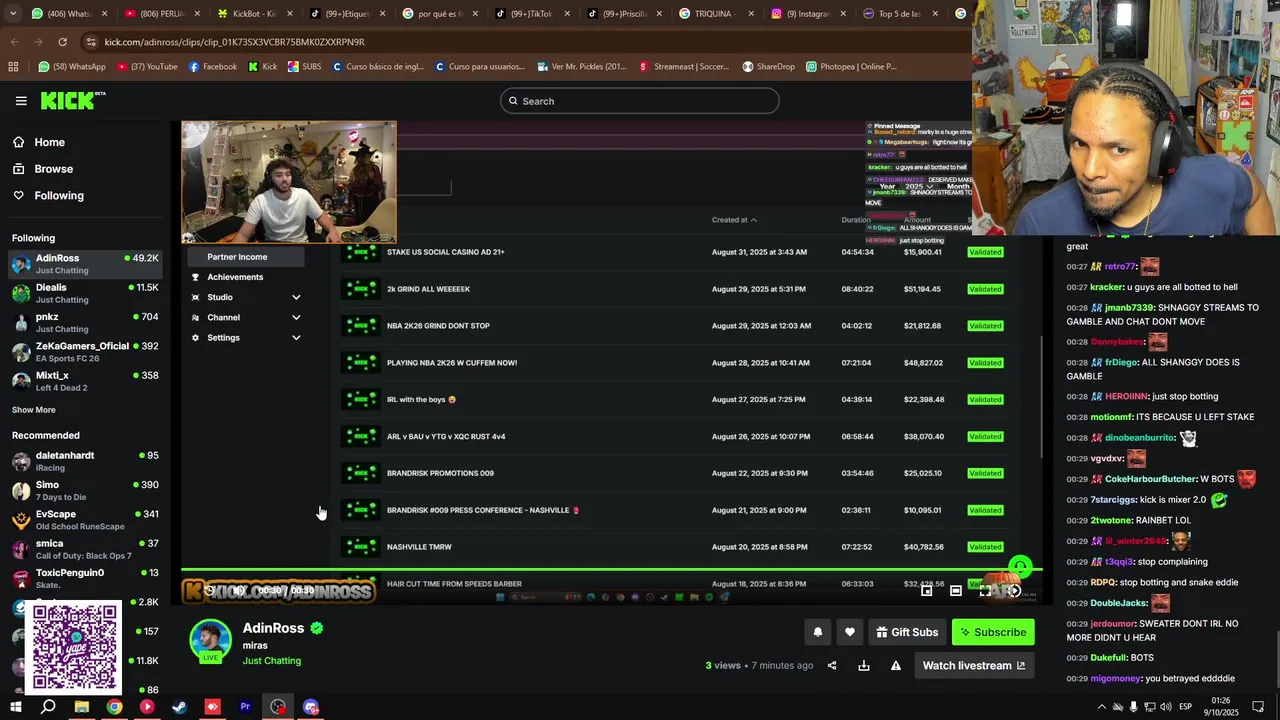
Task: Mute the clip player volume
Action: pyautogui.click(x=239, y=591)
